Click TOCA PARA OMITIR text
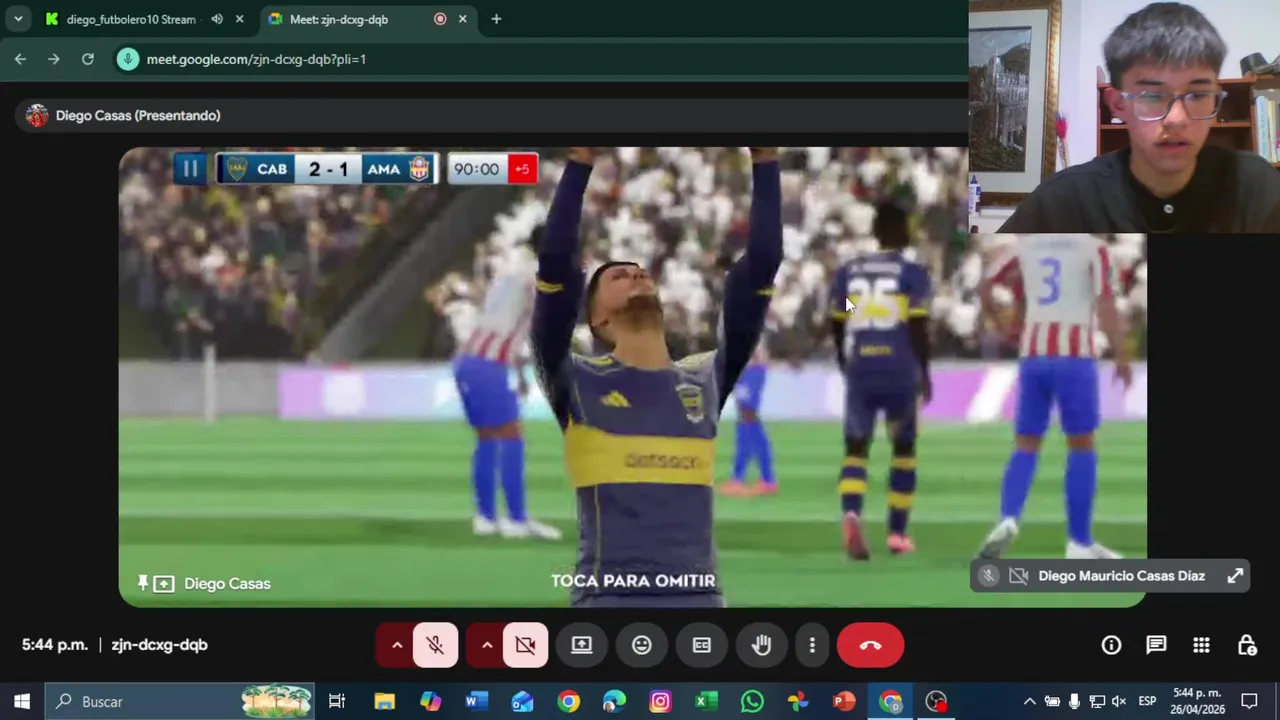1280x720 pixels. [x=633, y=580]
